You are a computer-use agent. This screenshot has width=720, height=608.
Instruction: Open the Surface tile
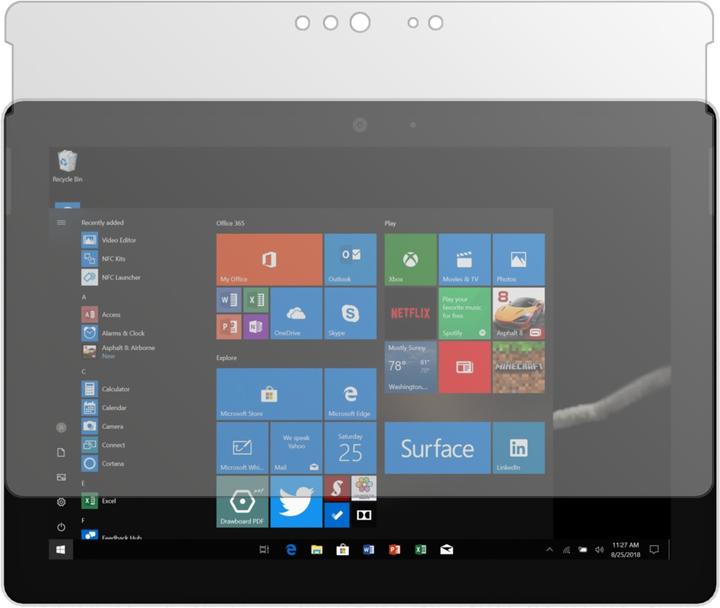[x=438, y=448]
